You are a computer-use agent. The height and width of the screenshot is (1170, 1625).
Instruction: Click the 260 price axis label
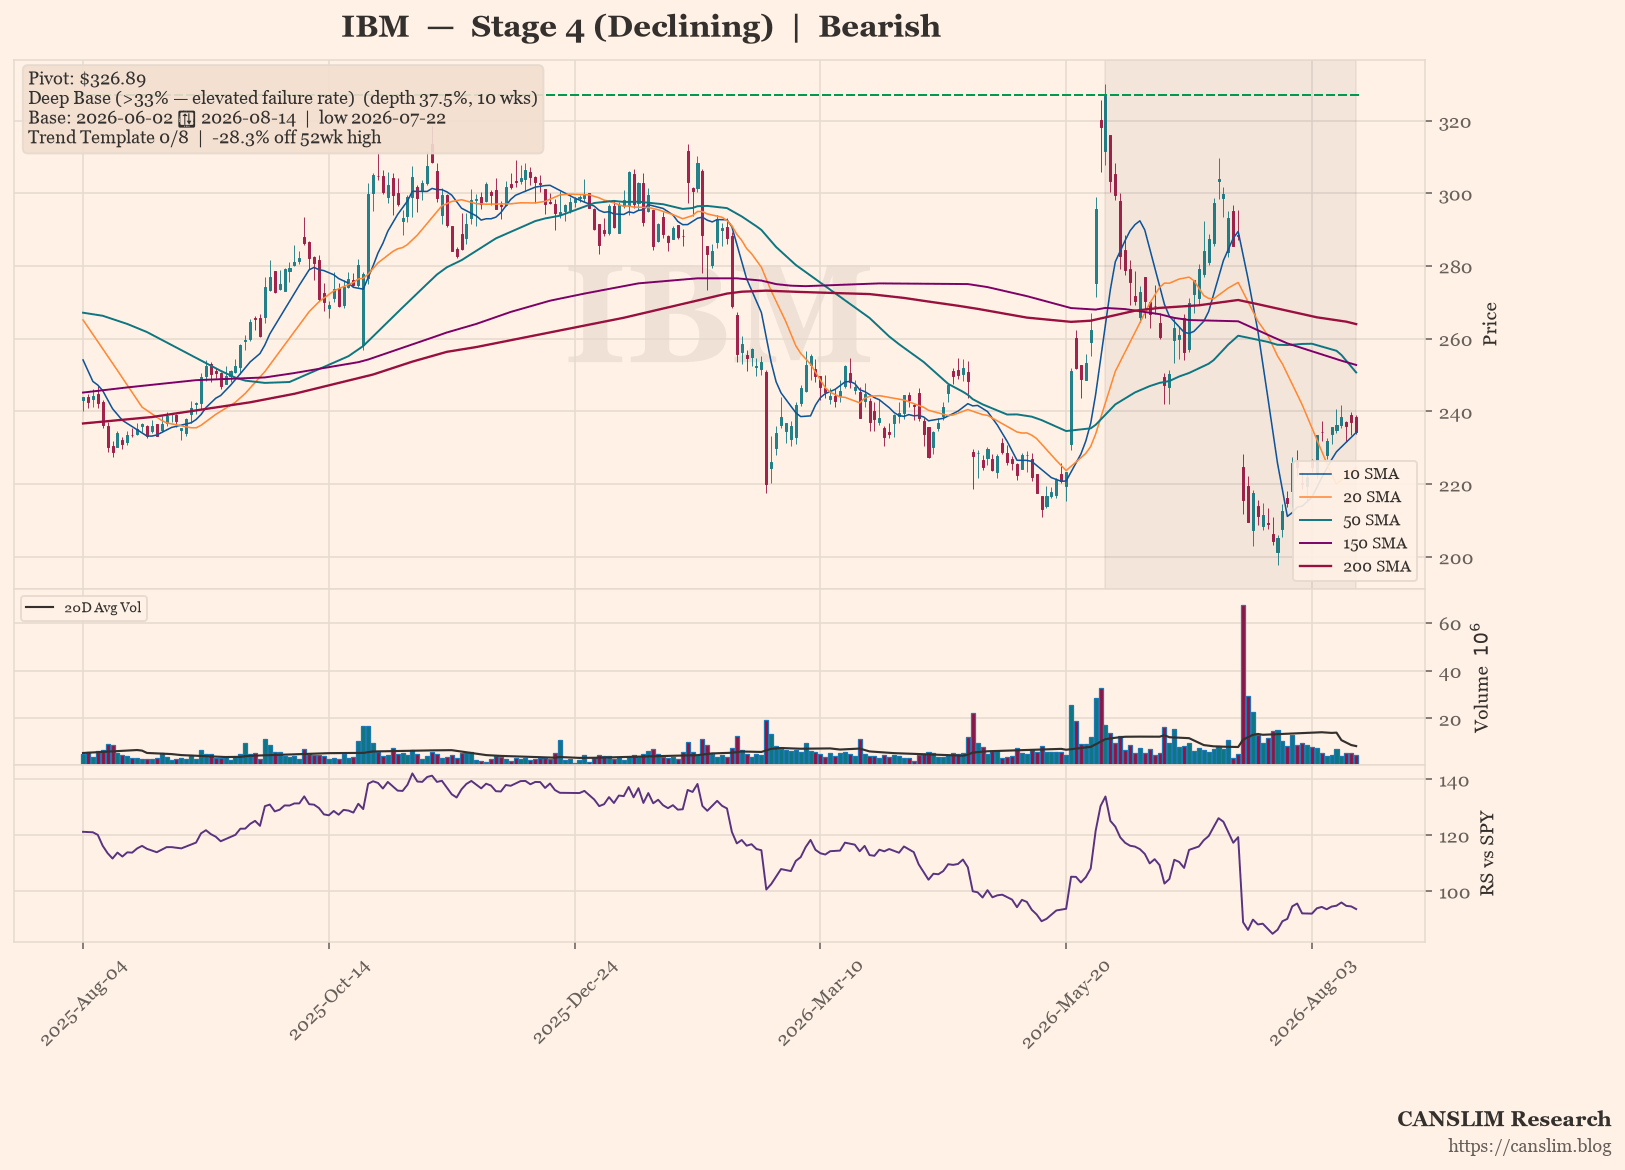tap(1455, 340)
